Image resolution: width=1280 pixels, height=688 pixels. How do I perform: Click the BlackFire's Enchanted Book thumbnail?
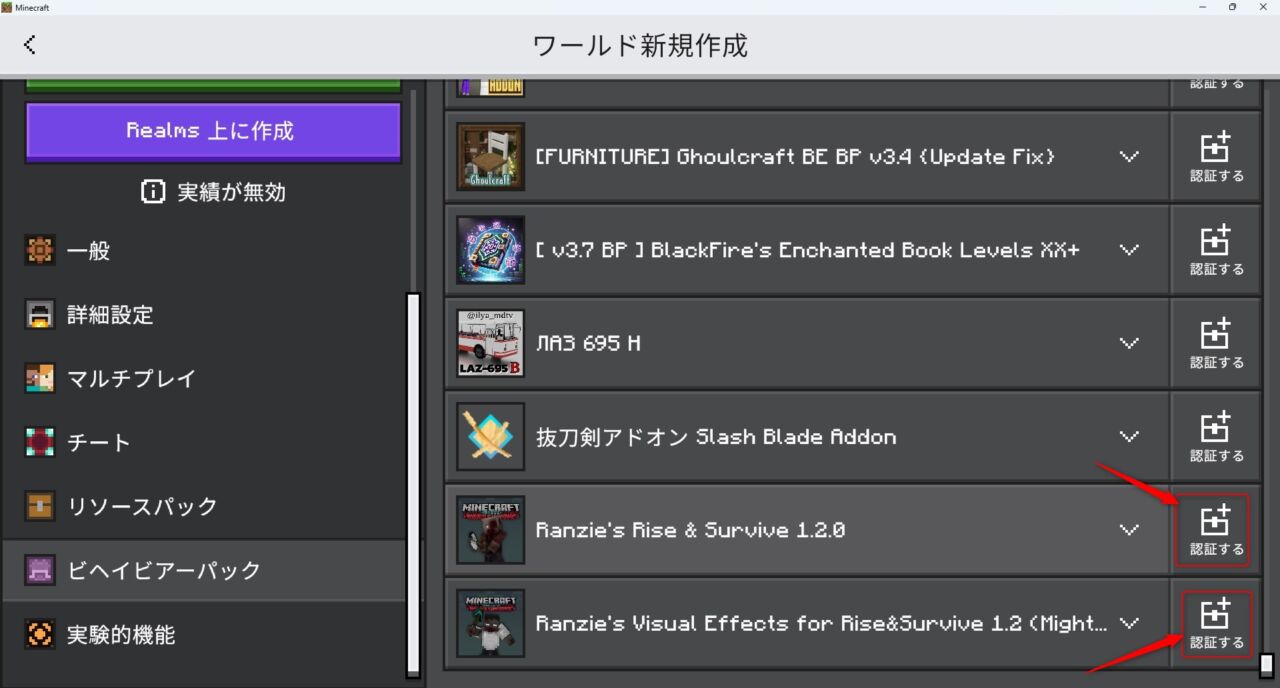click(490, 250)
